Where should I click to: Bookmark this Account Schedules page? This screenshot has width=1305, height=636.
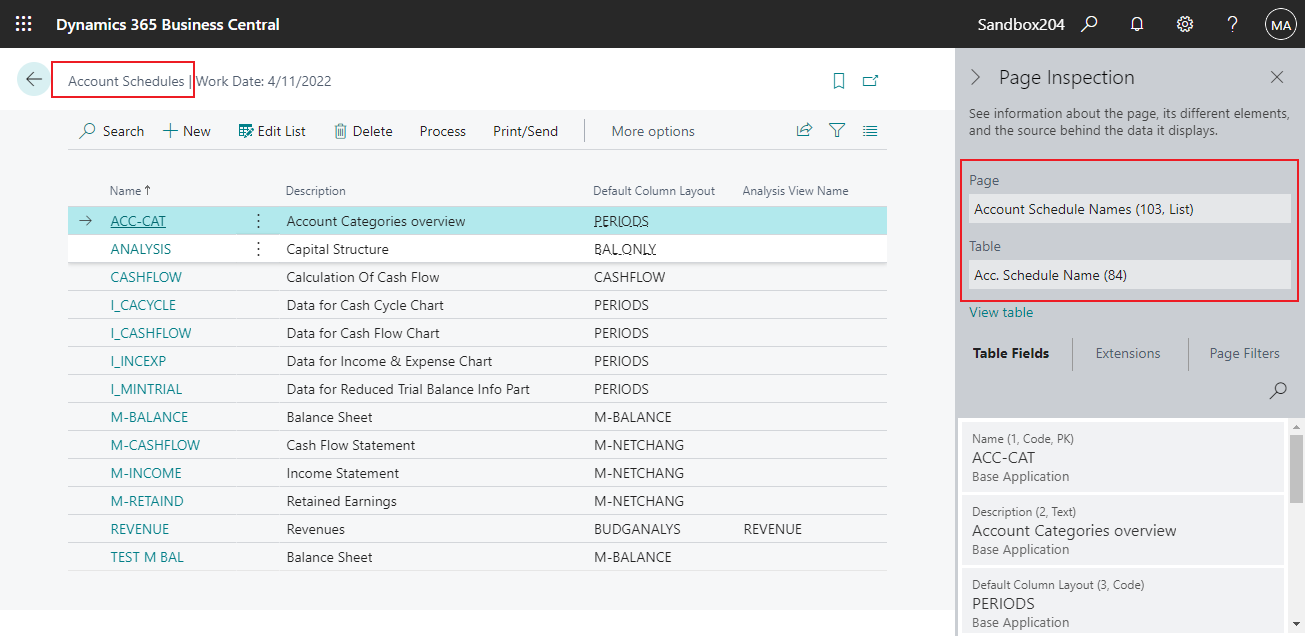(x=839, y=81)
